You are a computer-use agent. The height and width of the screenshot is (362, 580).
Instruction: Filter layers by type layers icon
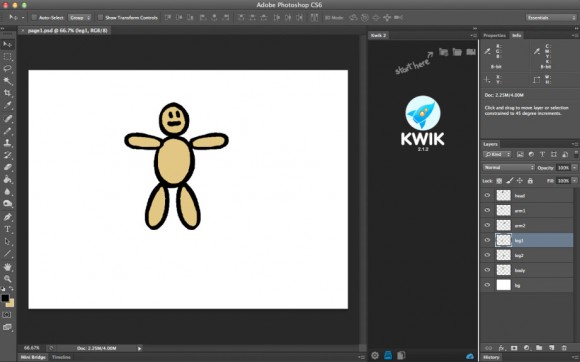click(542, 155)
